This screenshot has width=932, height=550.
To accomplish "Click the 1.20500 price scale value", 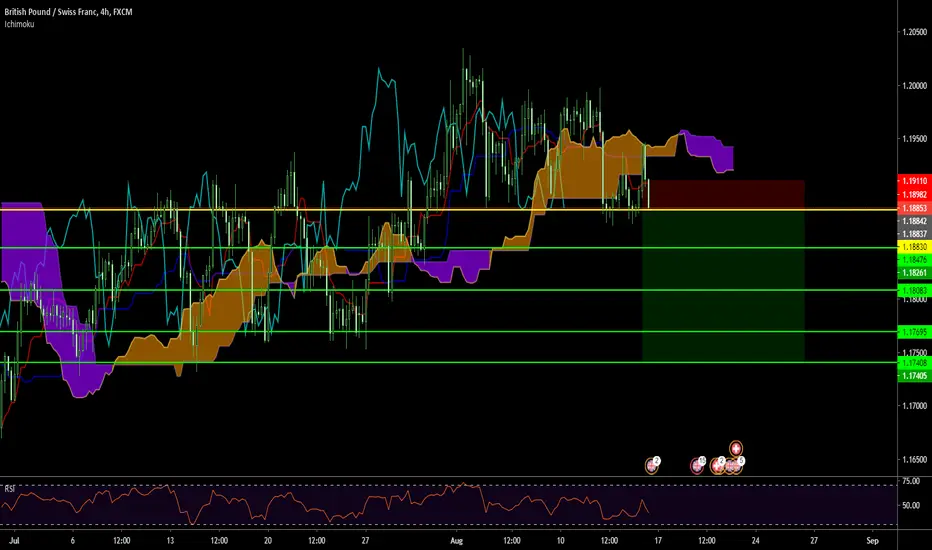I will pyautogui.click(x=914, y=32).
